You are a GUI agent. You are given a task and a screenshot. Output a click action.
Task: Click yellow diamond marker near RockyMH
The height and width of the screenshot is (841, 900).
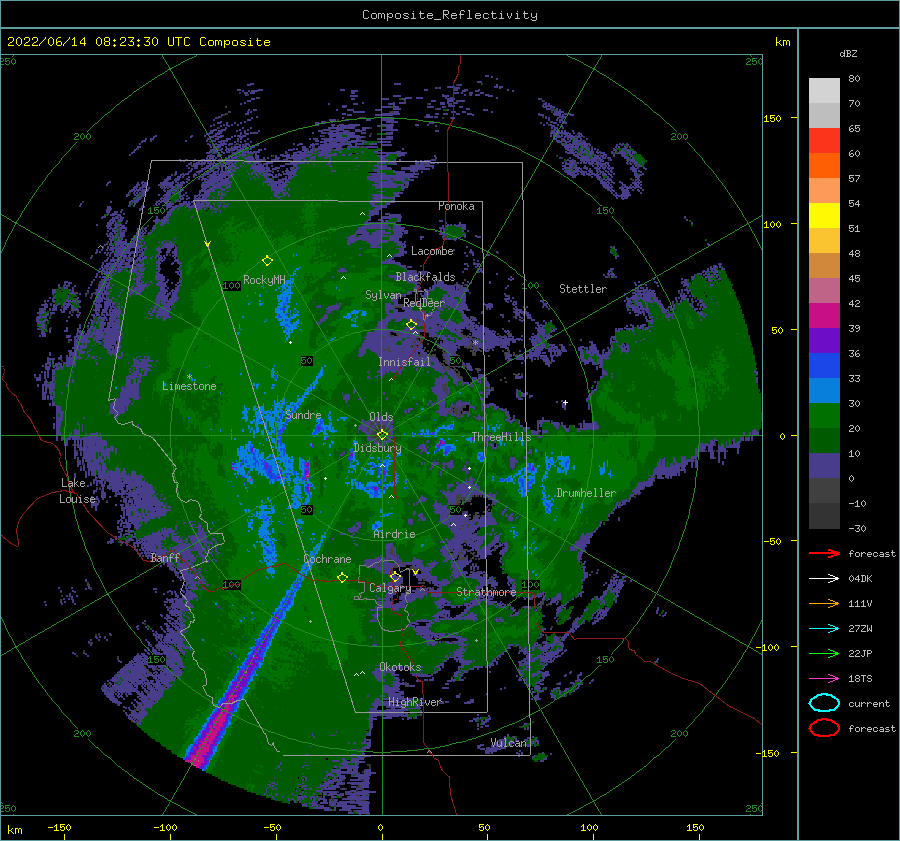[267, 261]
